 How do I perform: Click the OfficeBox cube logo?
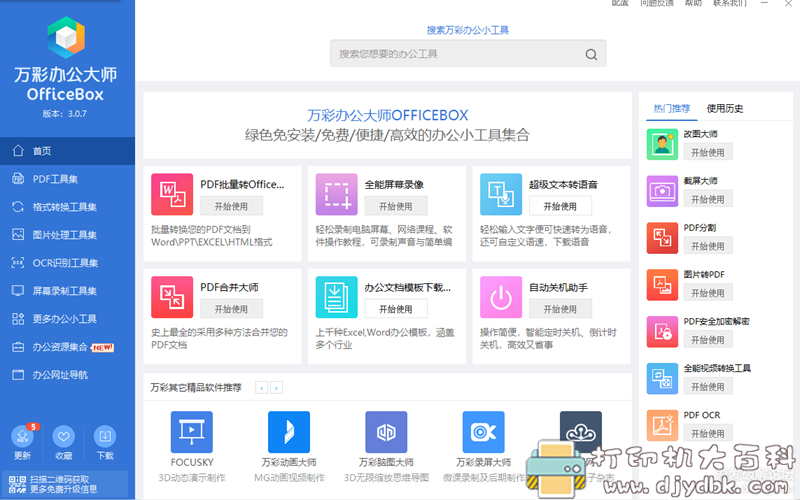click(66, 37)
